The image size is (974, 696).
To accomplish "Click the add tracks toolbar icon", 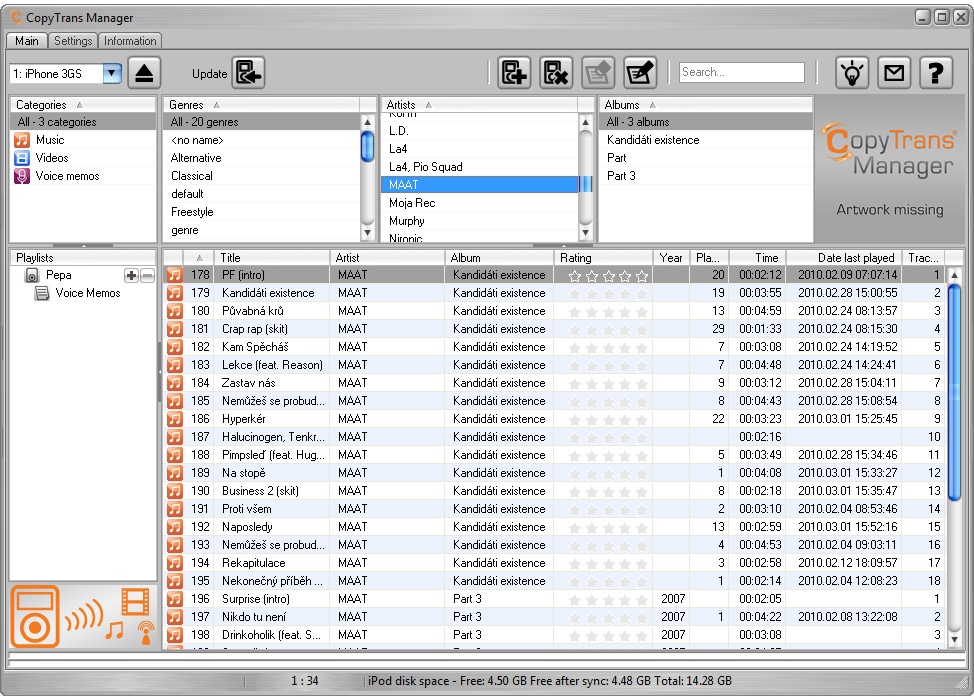I will click(x=514, y=73).
